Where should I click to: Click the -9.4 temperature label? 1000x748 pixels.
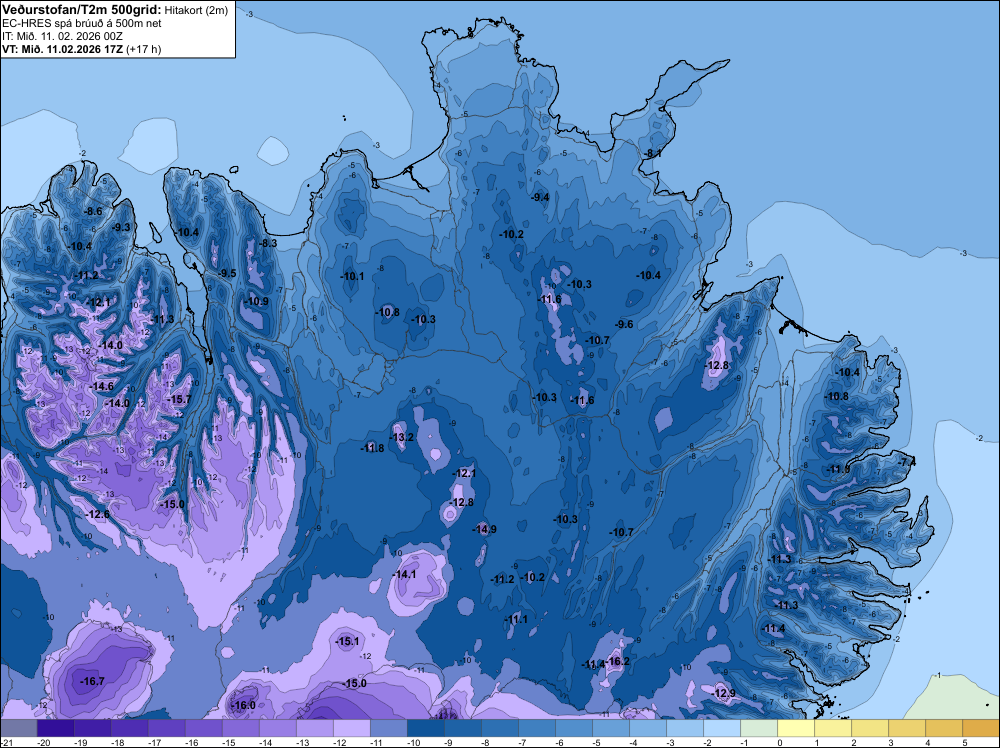tap(540, 197)
